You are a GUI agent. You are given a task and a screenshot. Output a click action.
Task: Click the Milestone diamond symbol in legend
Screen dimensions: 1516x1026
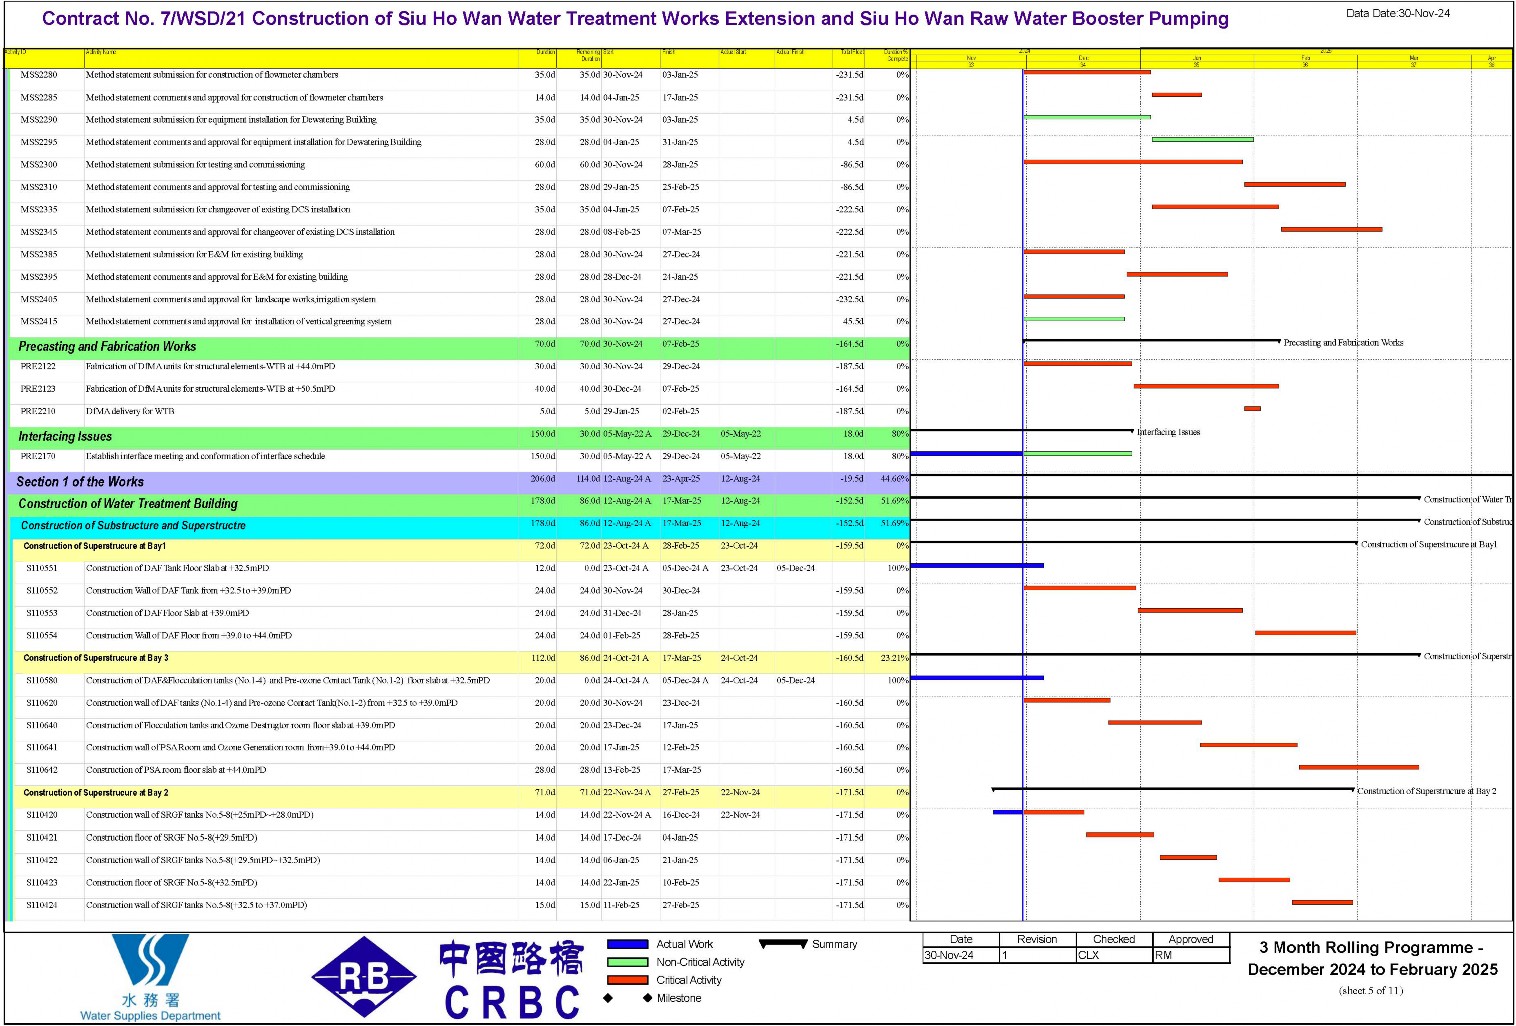(x=627, y=998)
